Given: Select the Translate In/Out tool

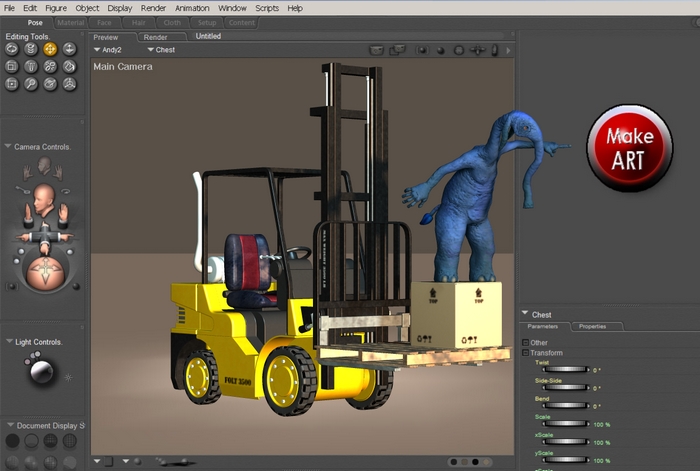Looking at the screenshot, I should (x=69, y=48).
